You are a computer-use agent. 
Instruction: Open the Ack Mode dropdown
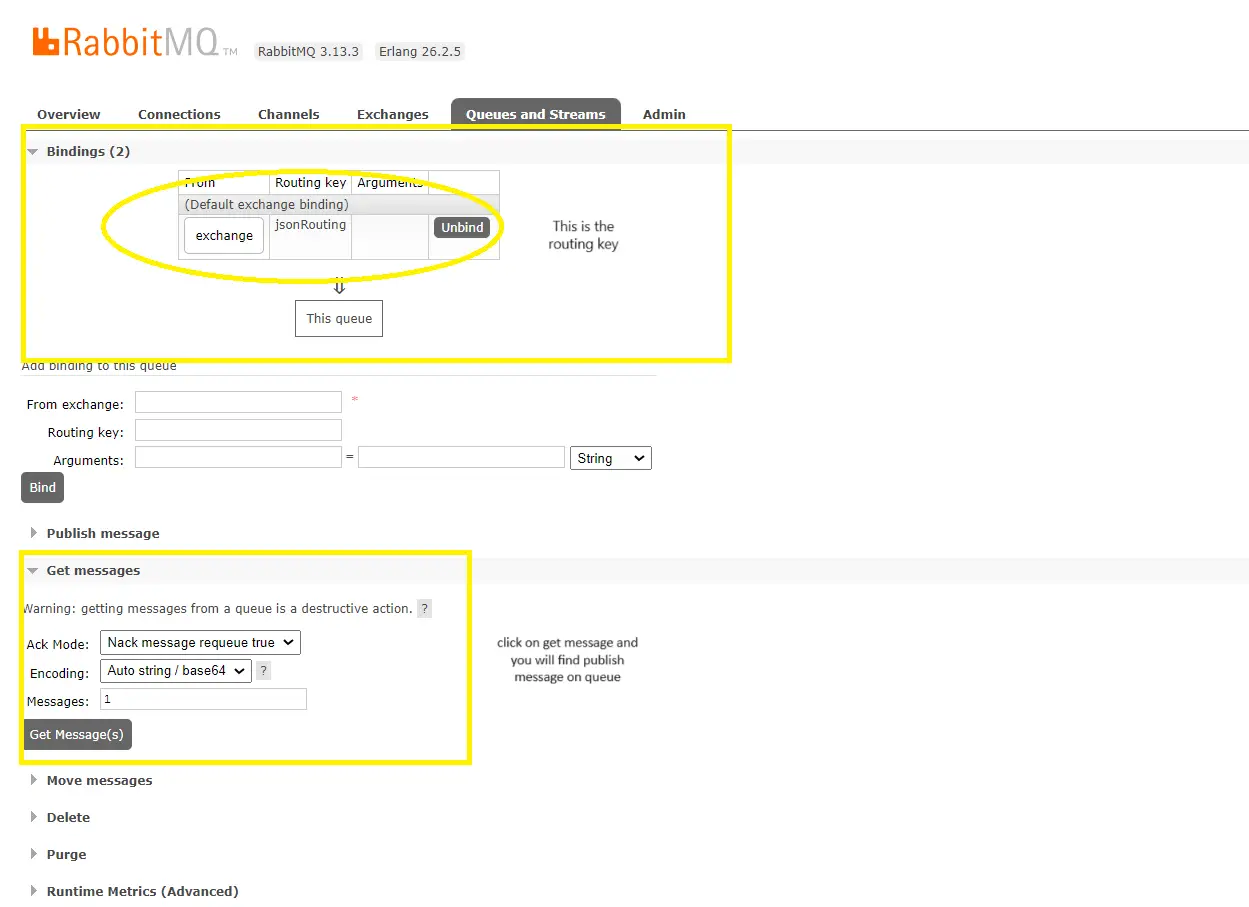tap(200, 643)
